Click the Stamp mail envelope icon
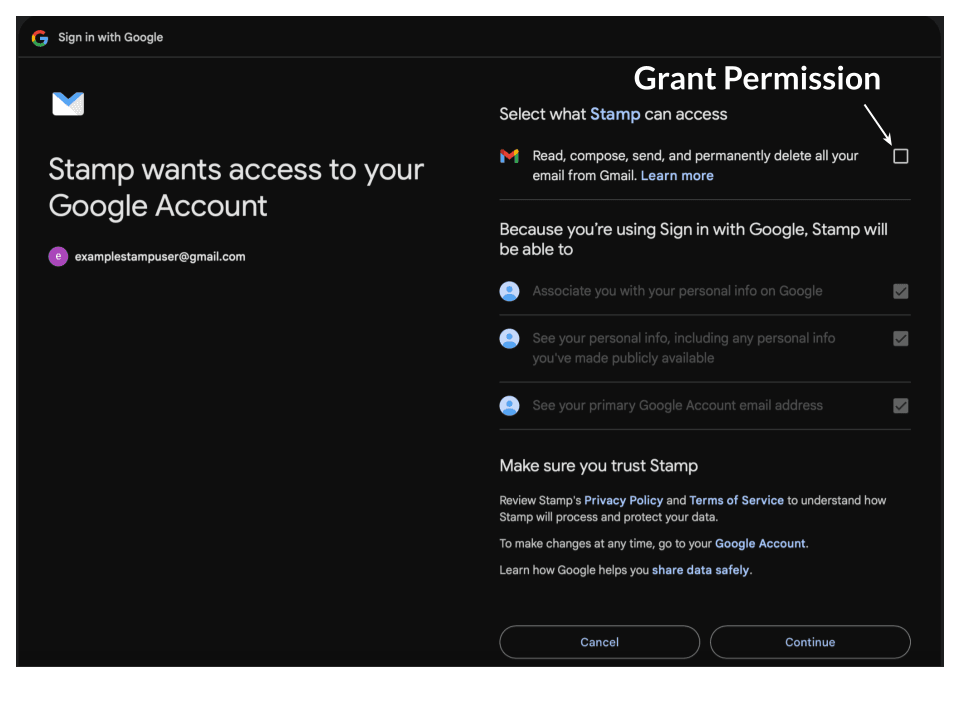Viewport: 960px width, 720px height. point(68,103)
